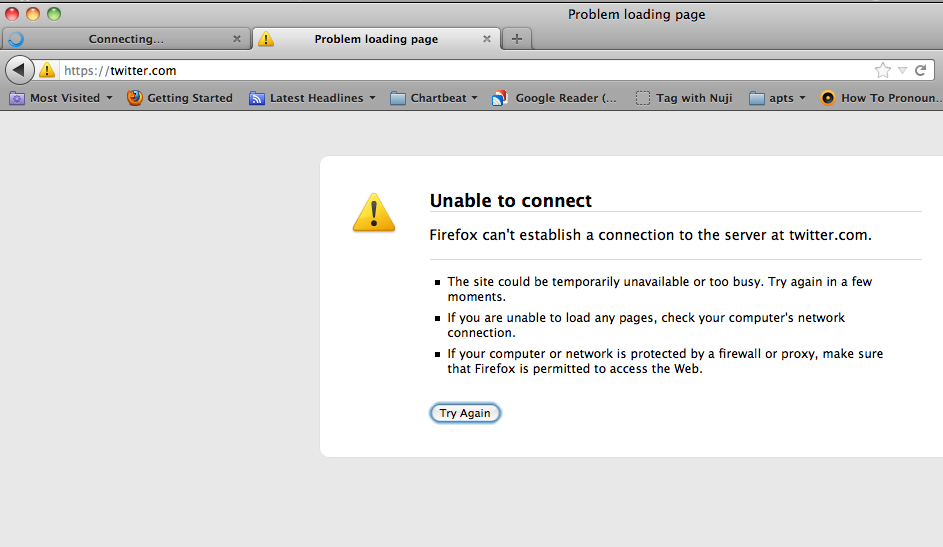Click the Tag with Nuji bookmarklet
Viewport: 943px width, 547px height.
(684, 98)
